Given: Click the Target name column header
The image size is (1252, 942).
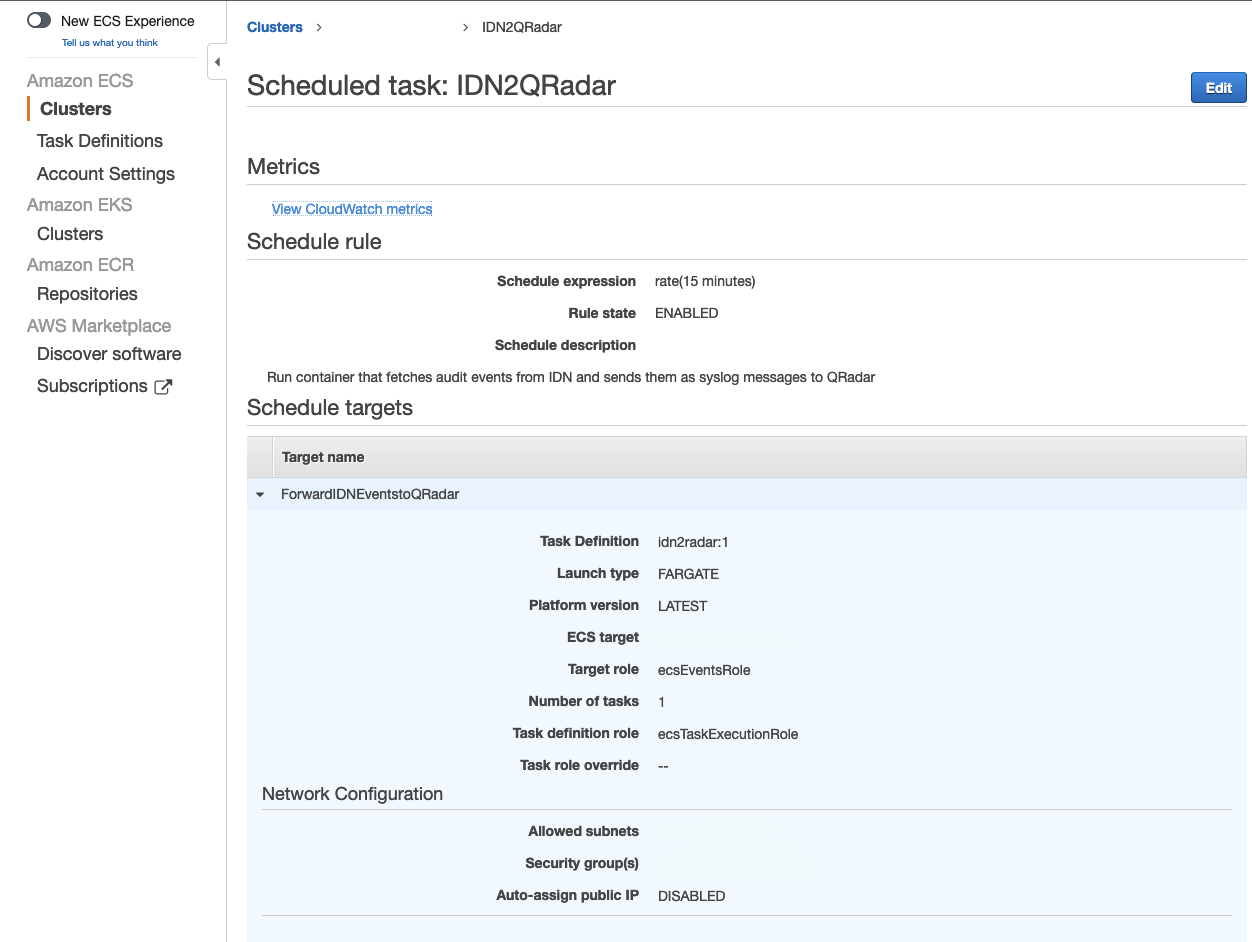Looking at the screenshot, I should tap(323, 457).
